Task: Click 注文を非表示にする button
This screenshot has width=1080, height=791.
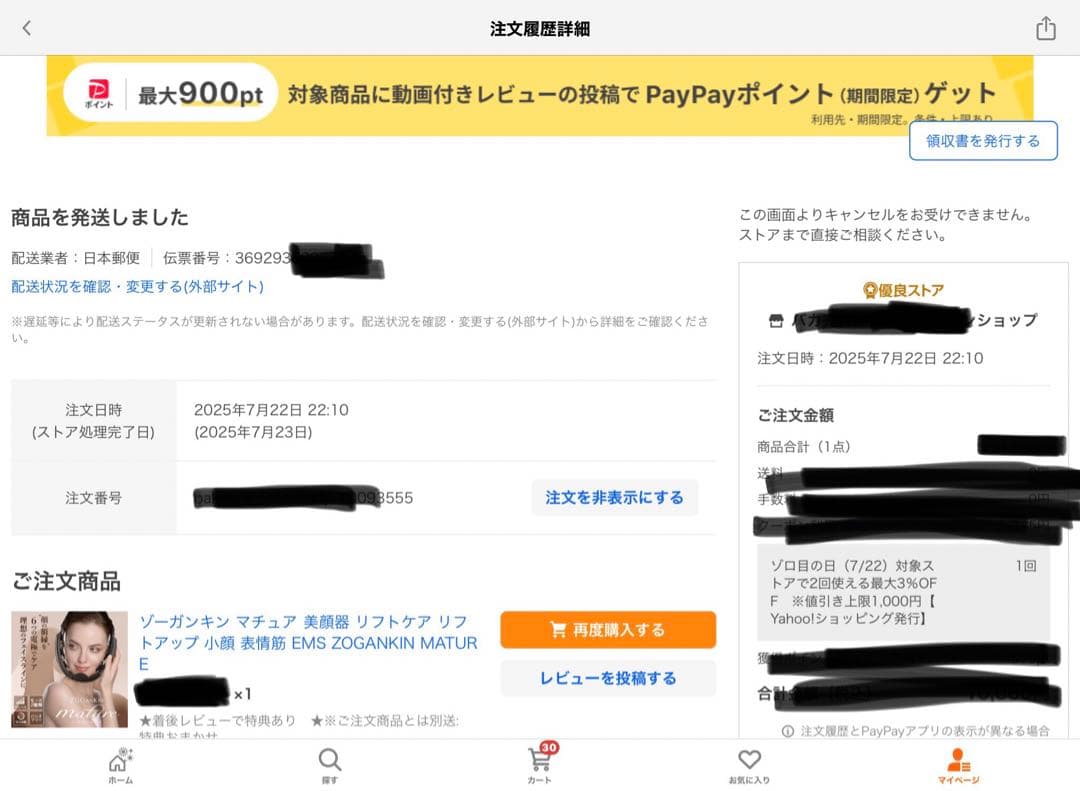Action: [x=614, y=497]
